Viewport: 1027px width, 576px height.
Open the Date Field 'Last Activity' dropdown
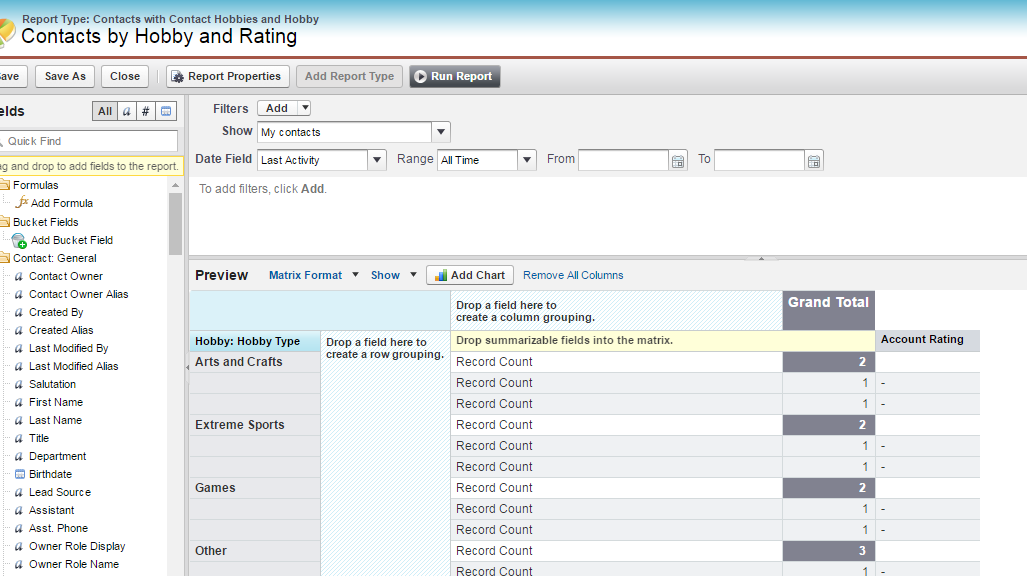click(x=376, y=160)
